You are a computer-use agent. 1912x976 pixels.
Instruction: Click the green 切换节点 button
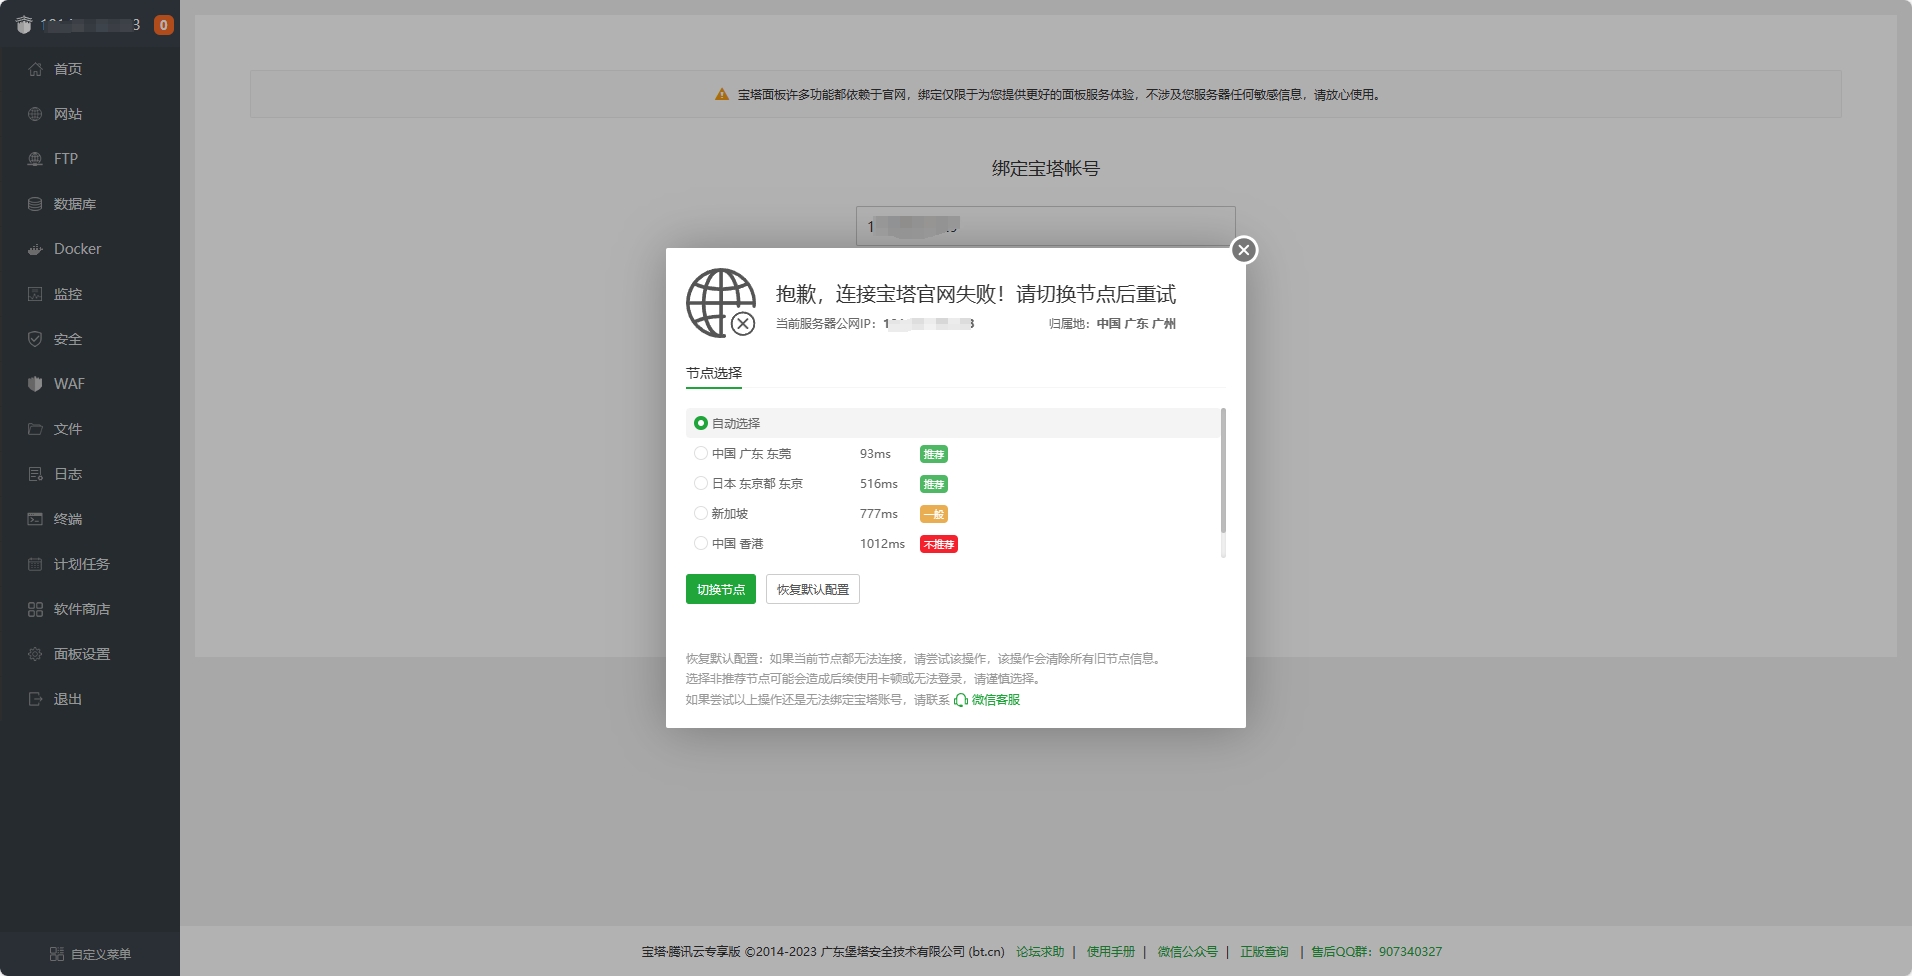click(721, 589)
